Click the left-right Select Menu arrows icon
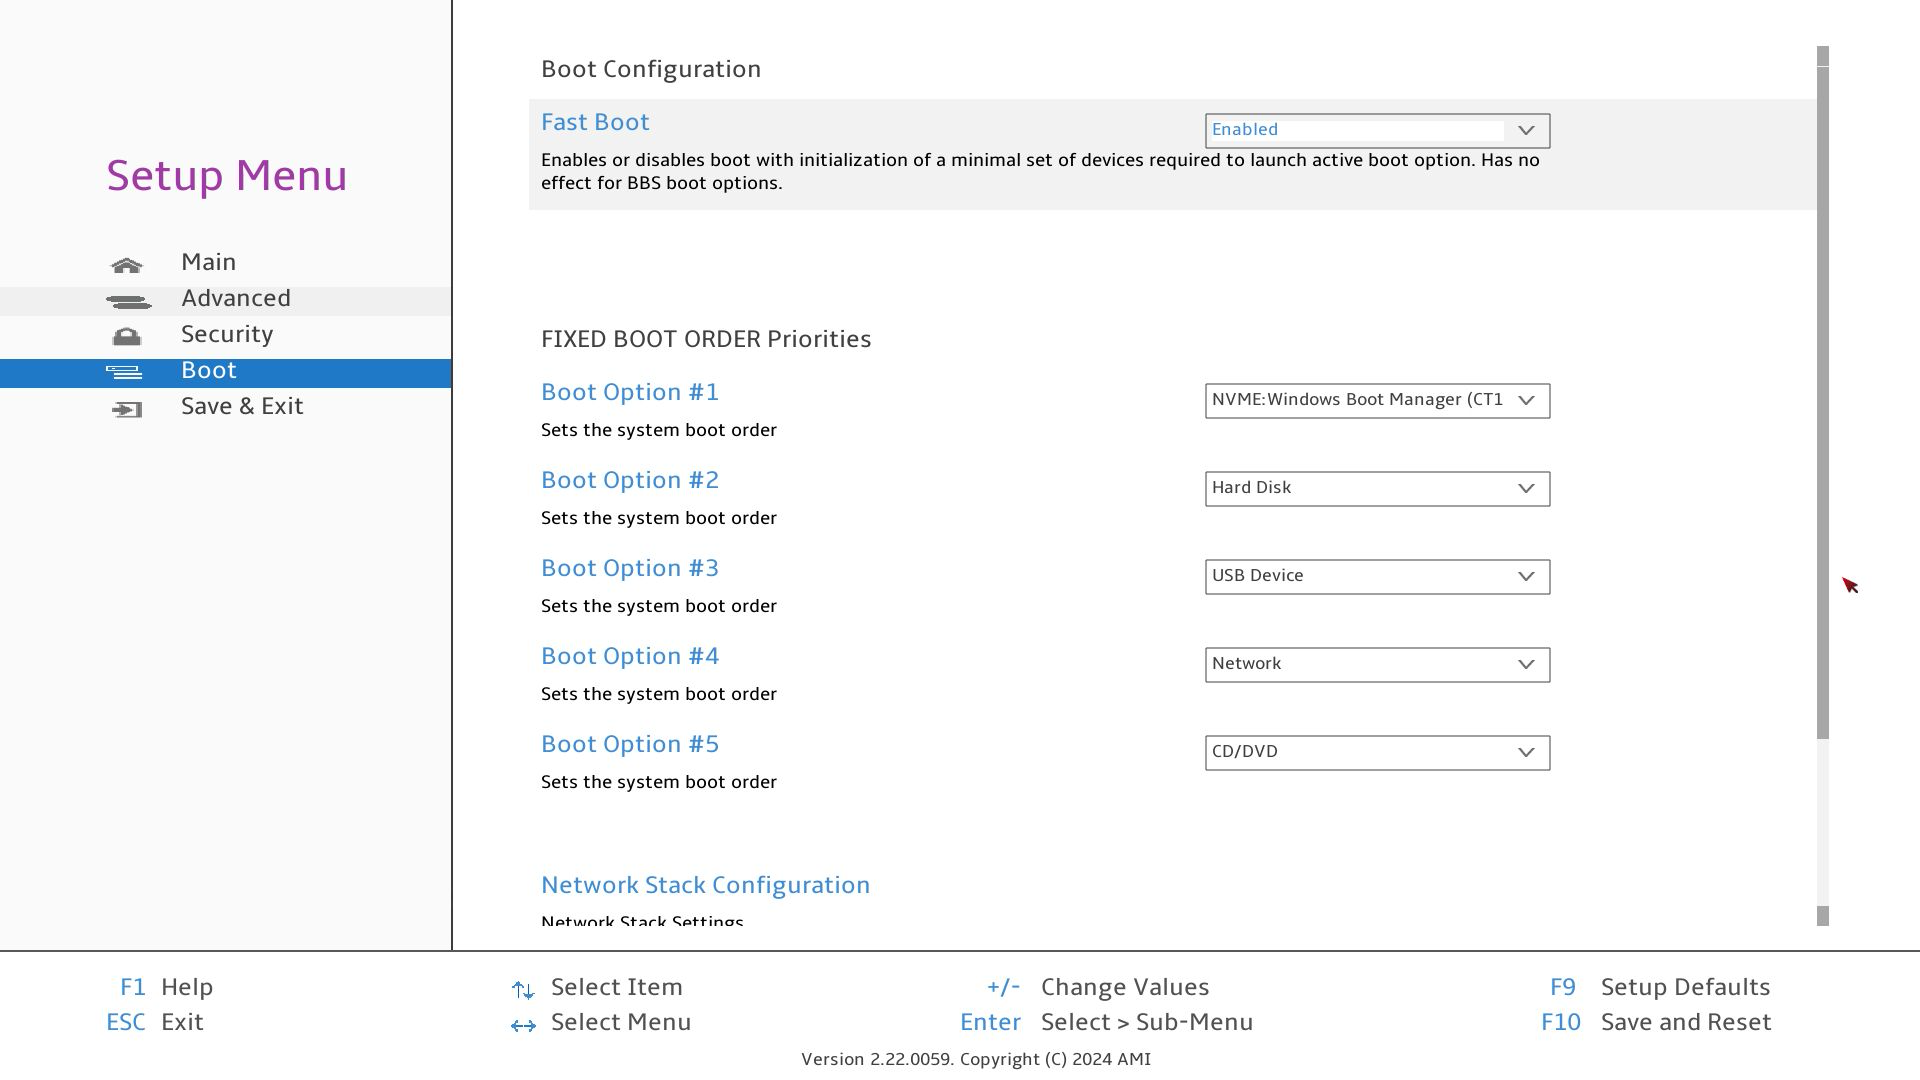1920x1080 pixels. click(523, 1025)
